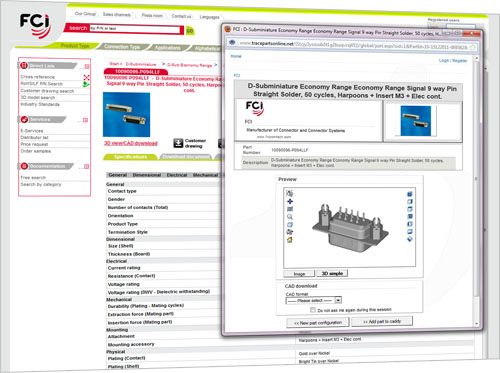Click the popup's vertical scrollbar

pos(476,190)
